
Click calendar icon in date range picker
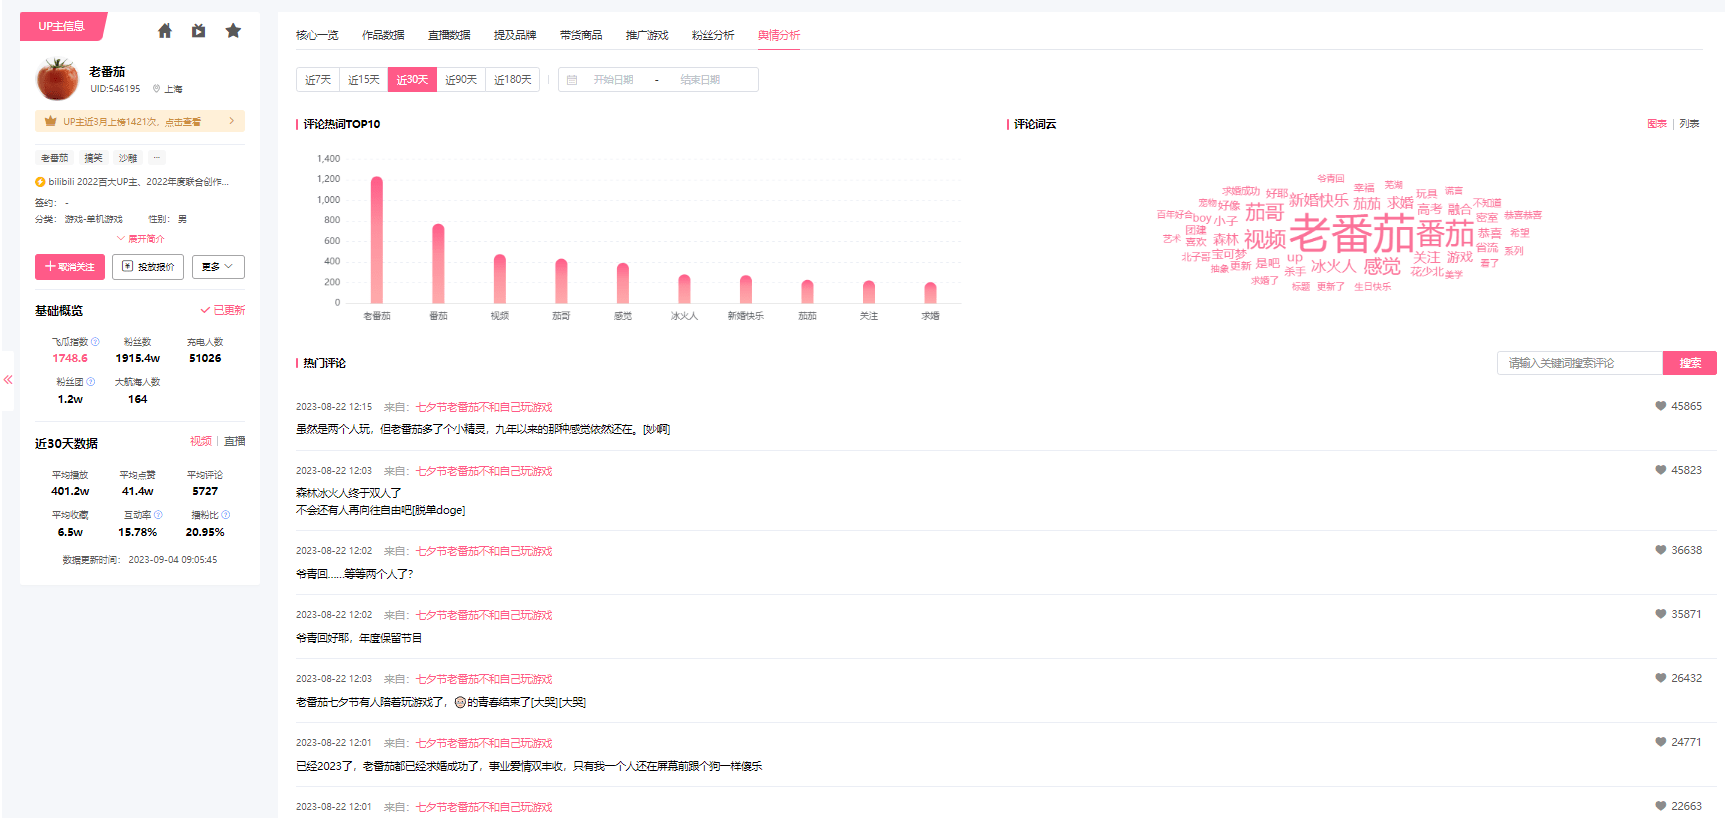(x=572, y=80)
